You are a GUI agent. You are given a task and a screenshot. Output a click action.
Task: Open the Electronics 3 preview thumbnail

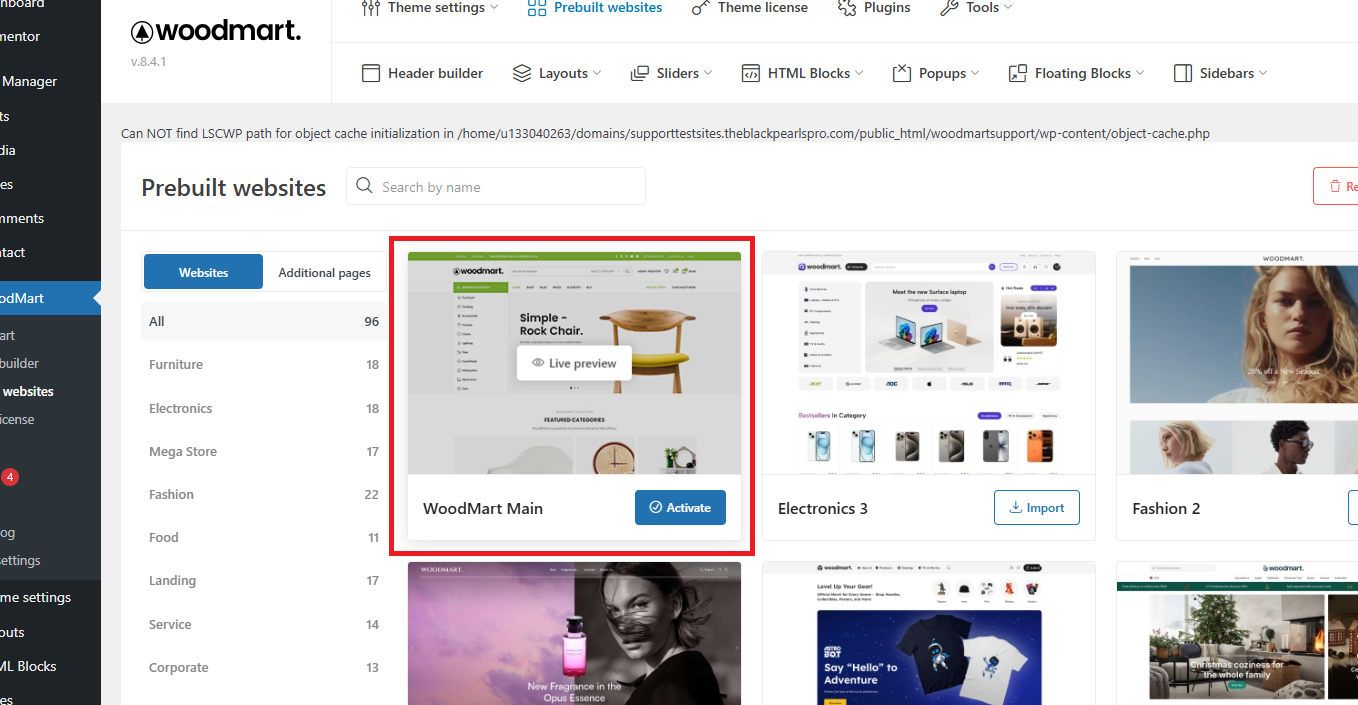[x=928, y=363]
